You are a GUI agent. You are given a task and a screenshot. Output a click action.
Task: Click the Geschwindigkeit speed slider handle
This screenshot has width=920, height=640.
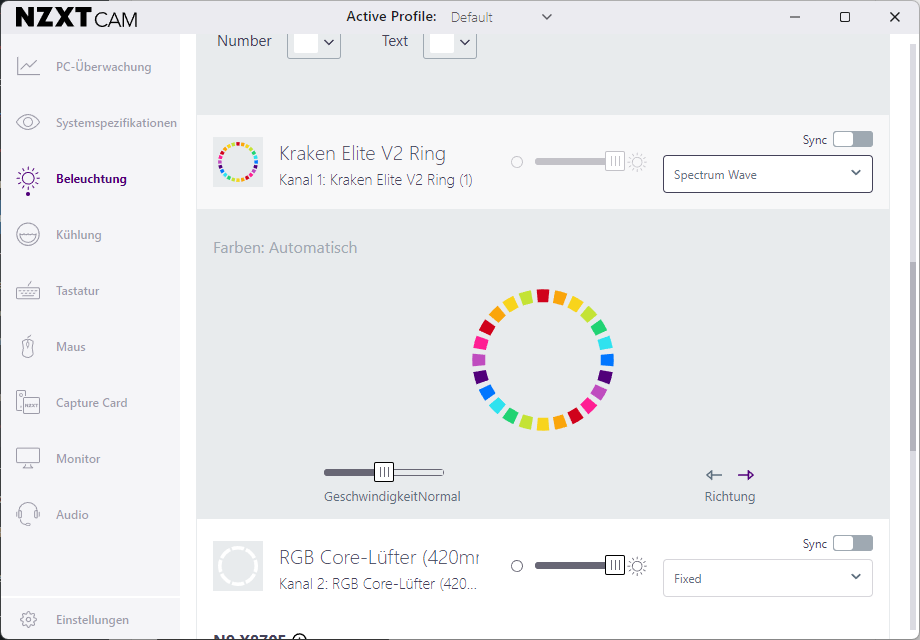(384, 472)
